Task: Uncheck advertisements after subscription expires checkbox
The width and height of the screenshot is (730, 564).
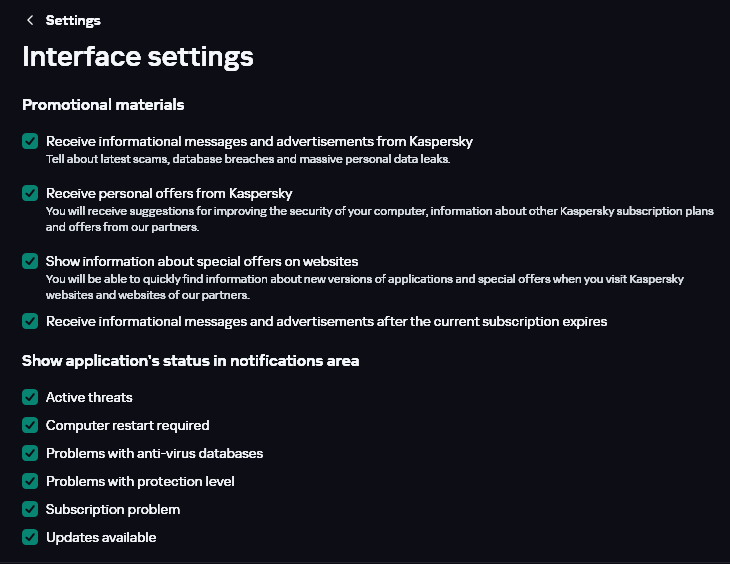Action: click(30, 321)
